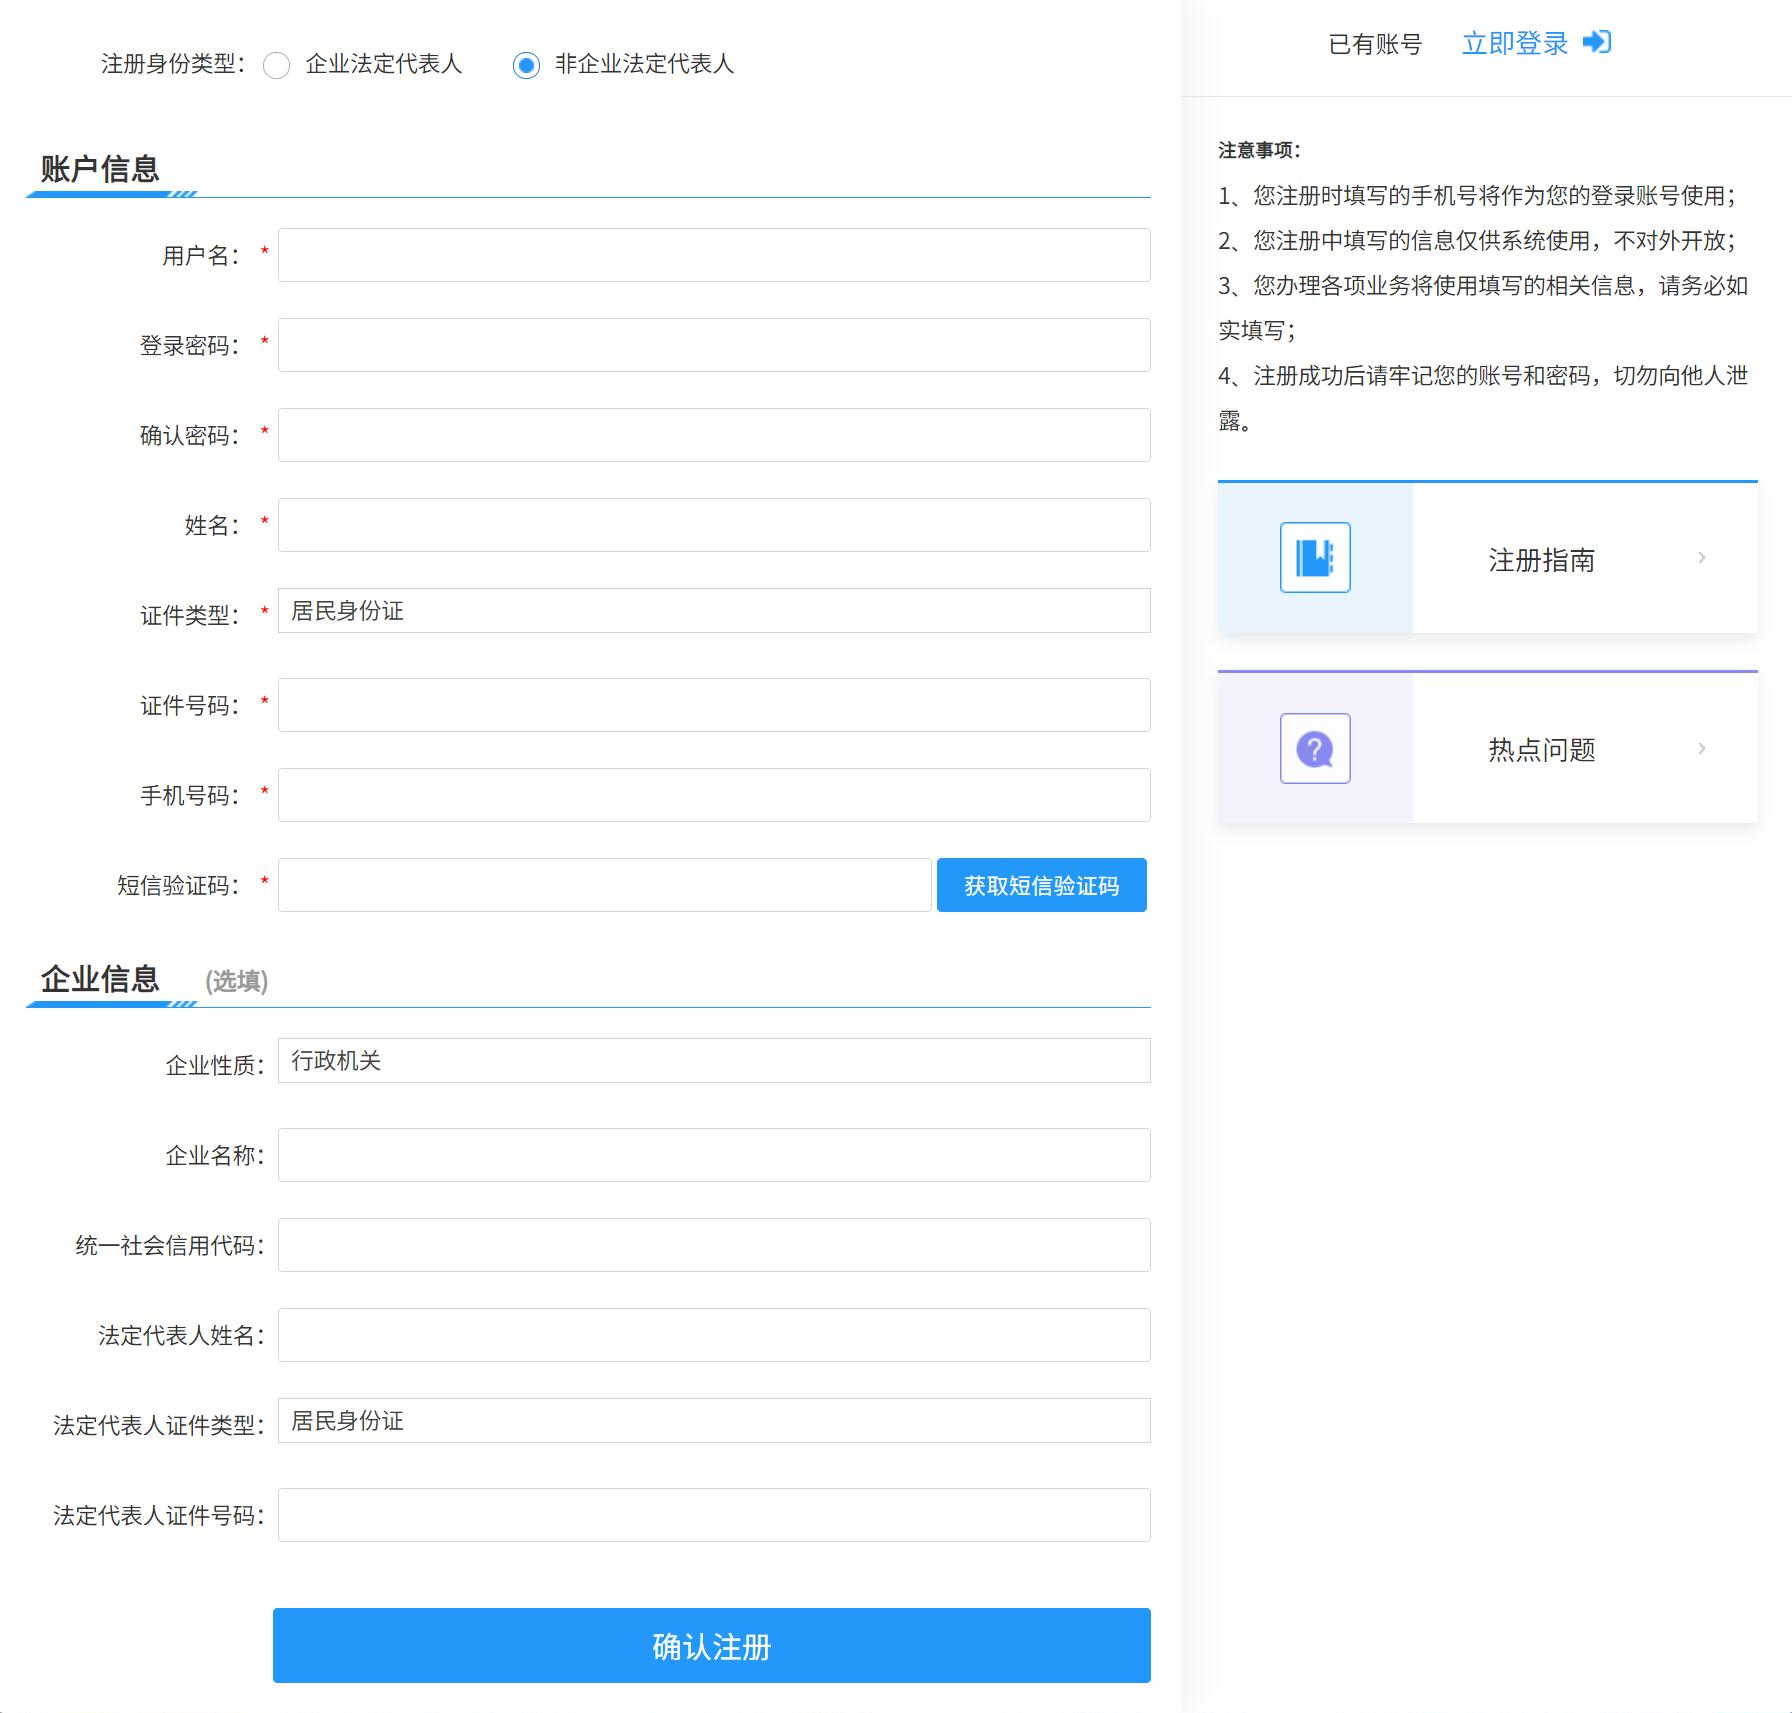Select the 非企业法定代表人 radio button
Viewport: 1792px width, 1713px height.
(x=526, y=65)
